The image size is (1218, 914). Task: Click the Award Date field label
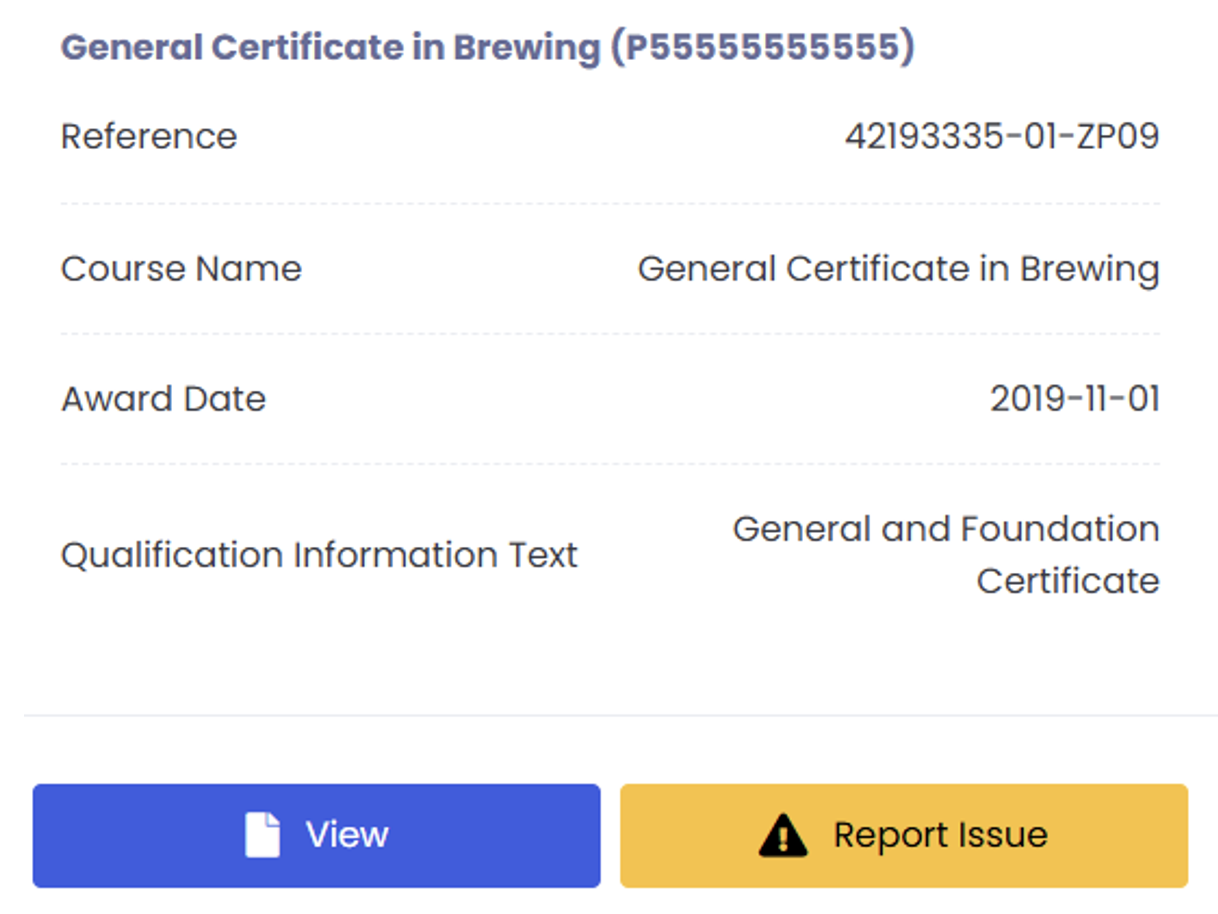(x=163, y=399)
